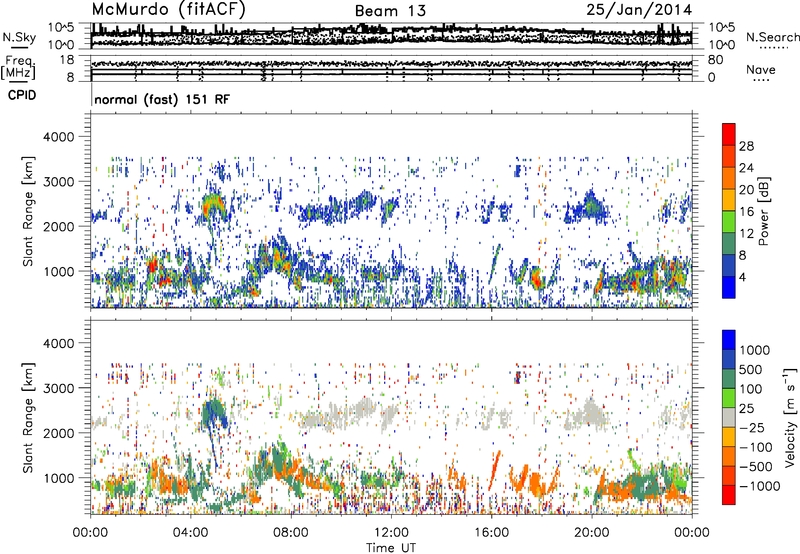
Task: Pick the red bottom segment of Velocity colorbar
Action: tap(729, 495)
